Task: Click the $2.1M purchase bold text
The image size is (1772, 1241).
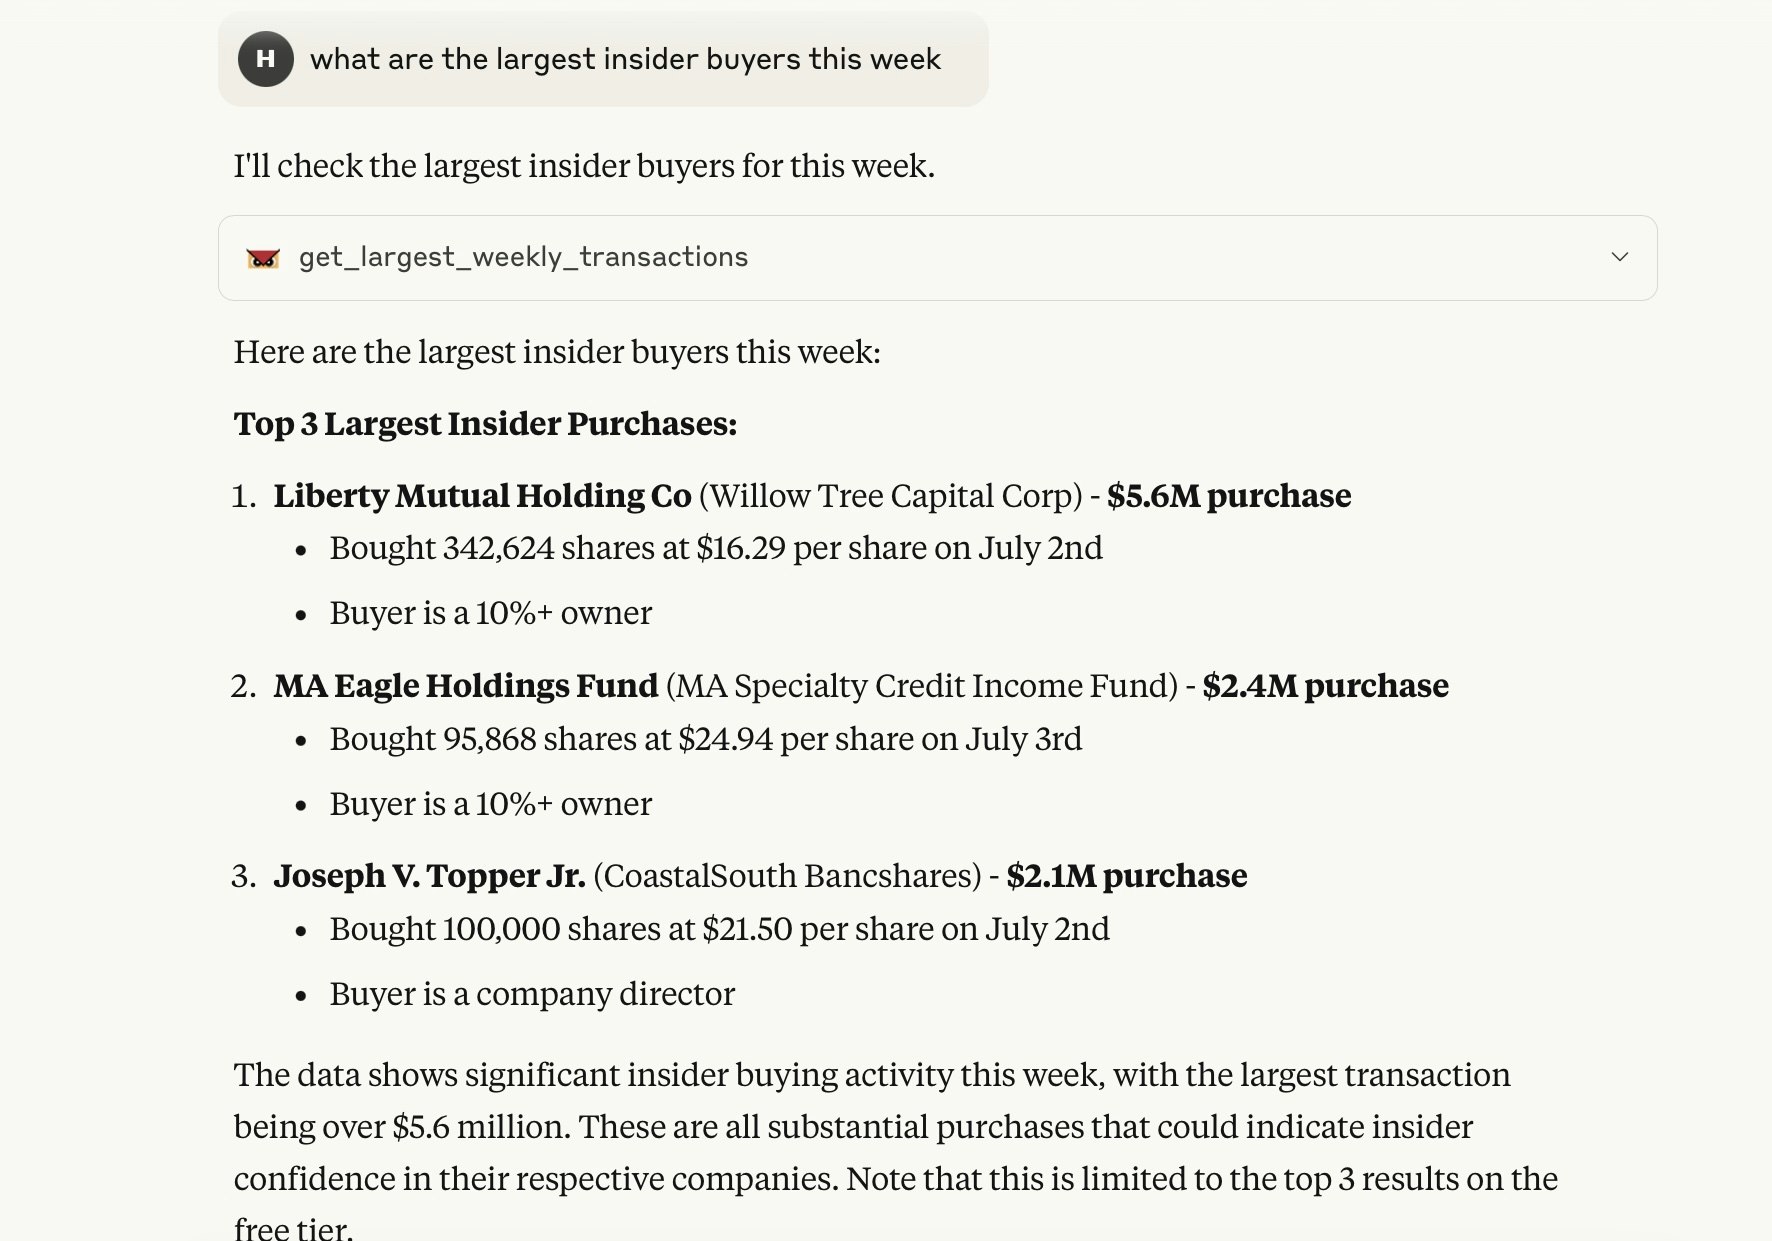Action: [1126, 876]
